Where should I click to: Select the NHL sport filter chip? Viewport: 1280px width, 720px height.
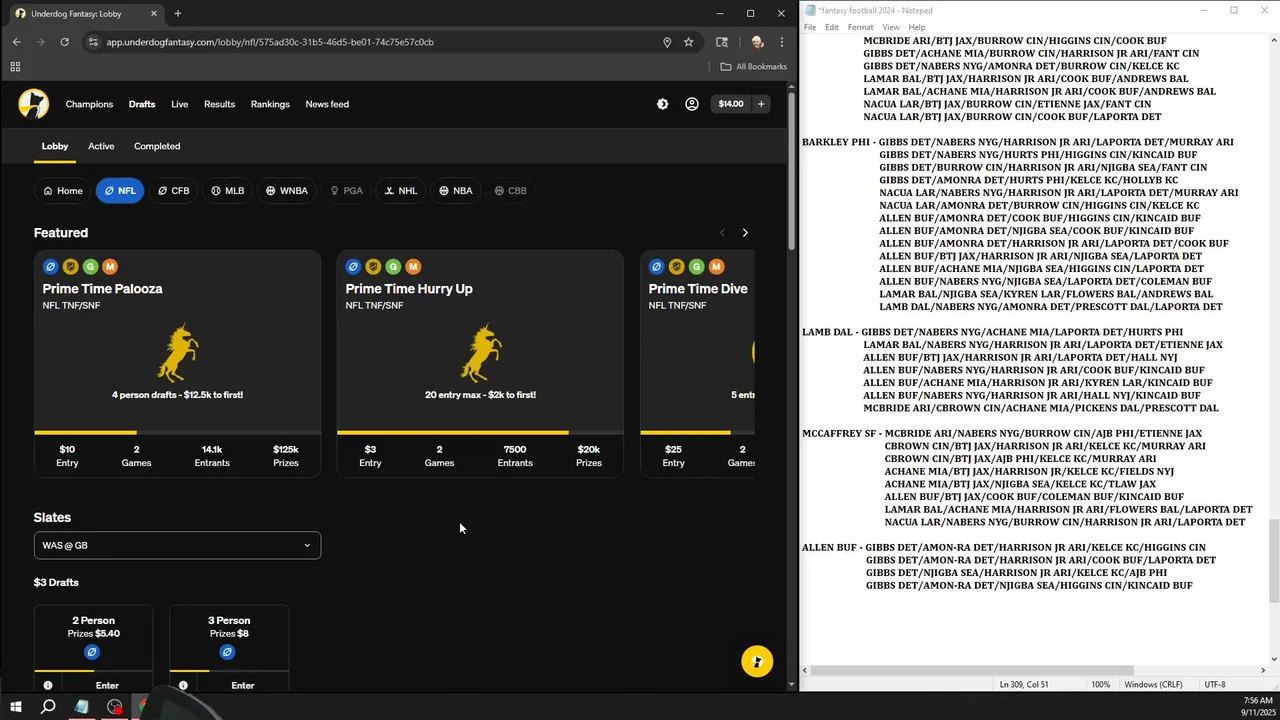coord(401,190)
